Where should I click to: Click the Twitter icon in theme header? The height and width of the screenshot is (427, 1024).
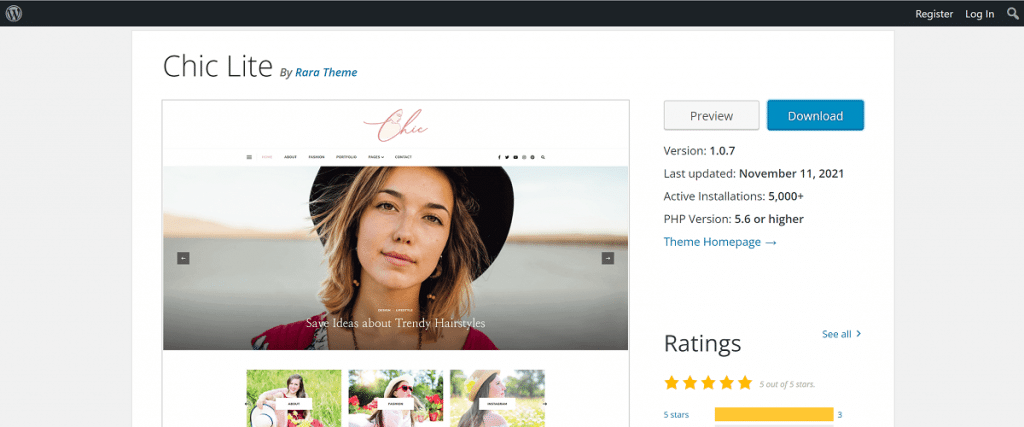click(x=507, y=157)
